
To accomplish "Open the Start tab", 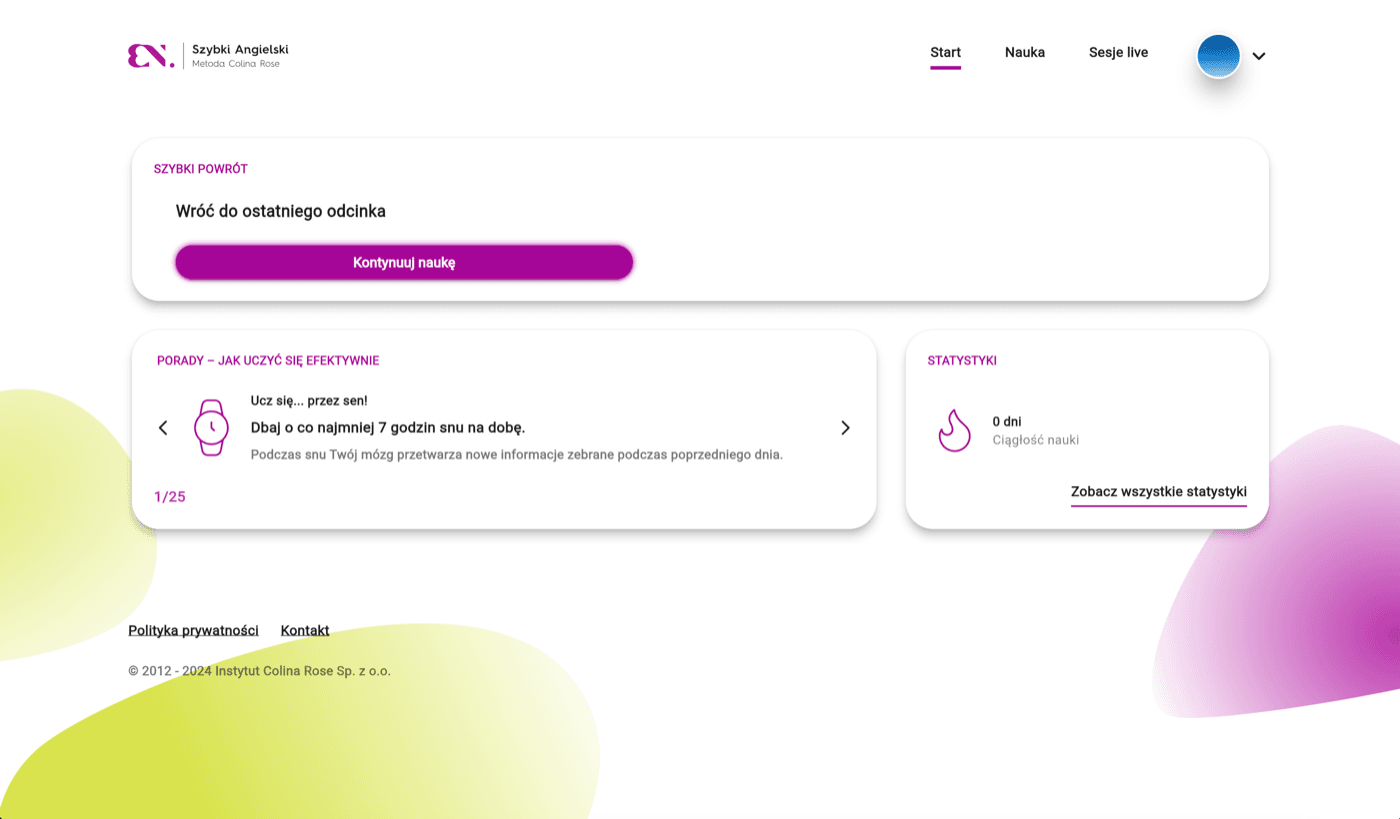I will pos(945,53).
